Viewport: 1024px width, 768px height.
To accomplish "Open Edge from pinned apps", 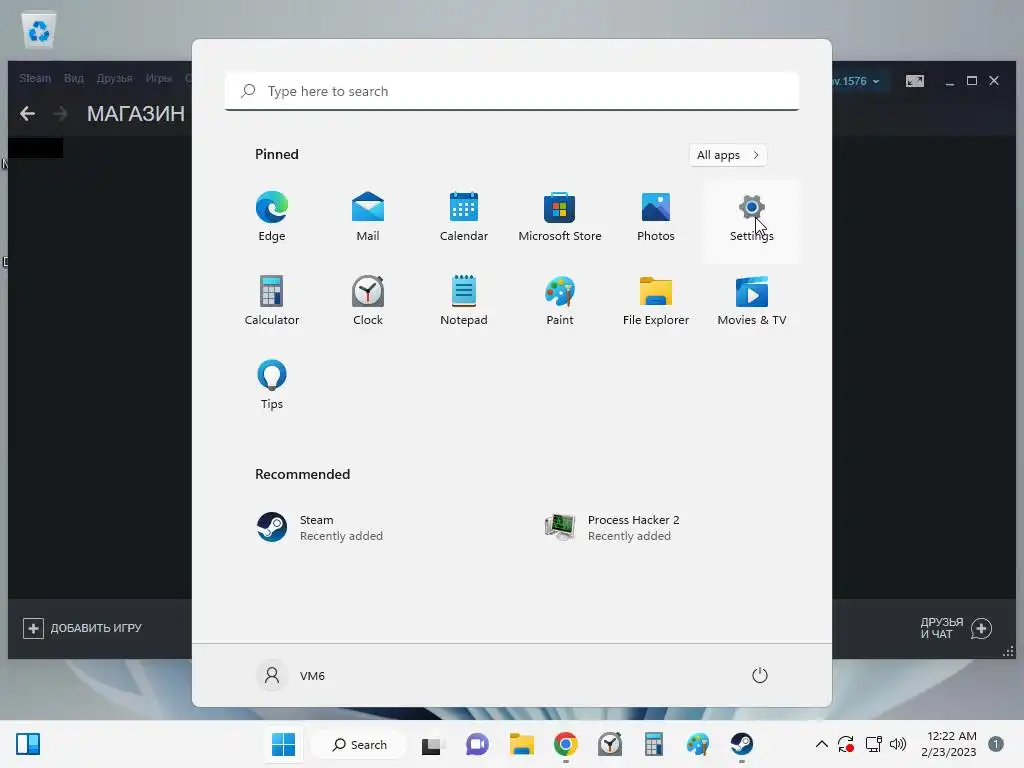I will pos(272,217).
